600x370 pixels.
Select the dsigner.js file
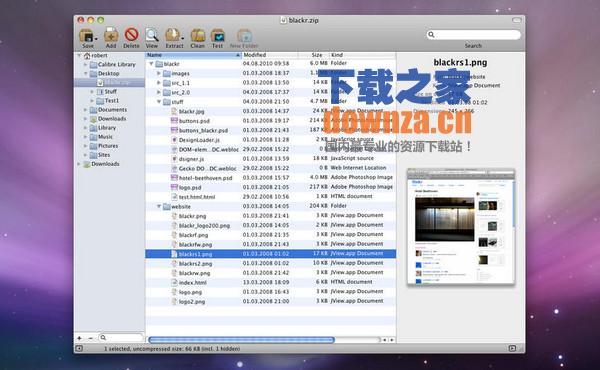pyautogui.click(x=191, y=159)
